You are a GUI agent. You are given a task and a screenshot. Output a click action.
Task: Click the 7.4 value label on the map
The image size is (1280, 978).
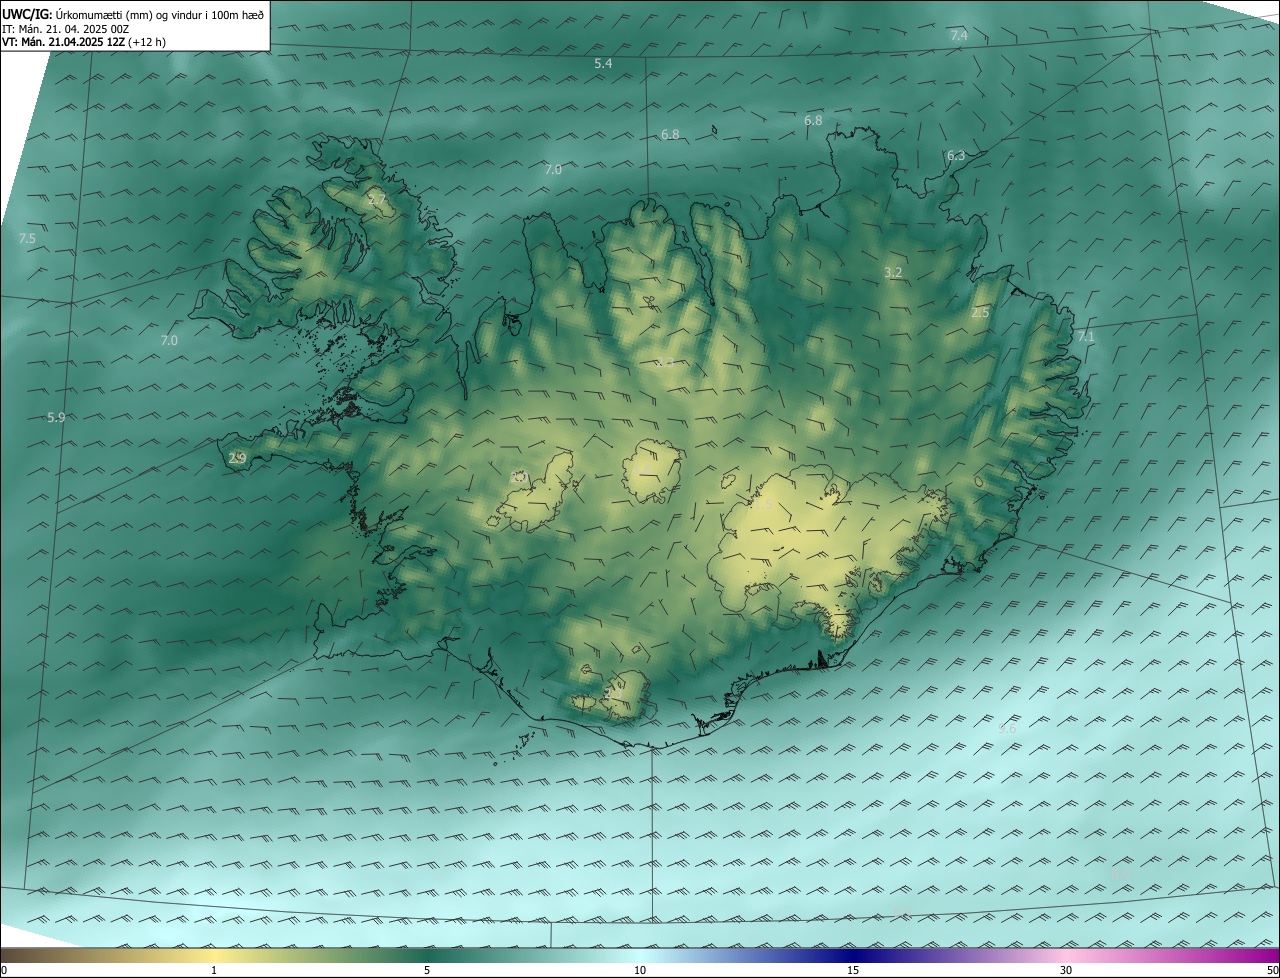(959, 35)
